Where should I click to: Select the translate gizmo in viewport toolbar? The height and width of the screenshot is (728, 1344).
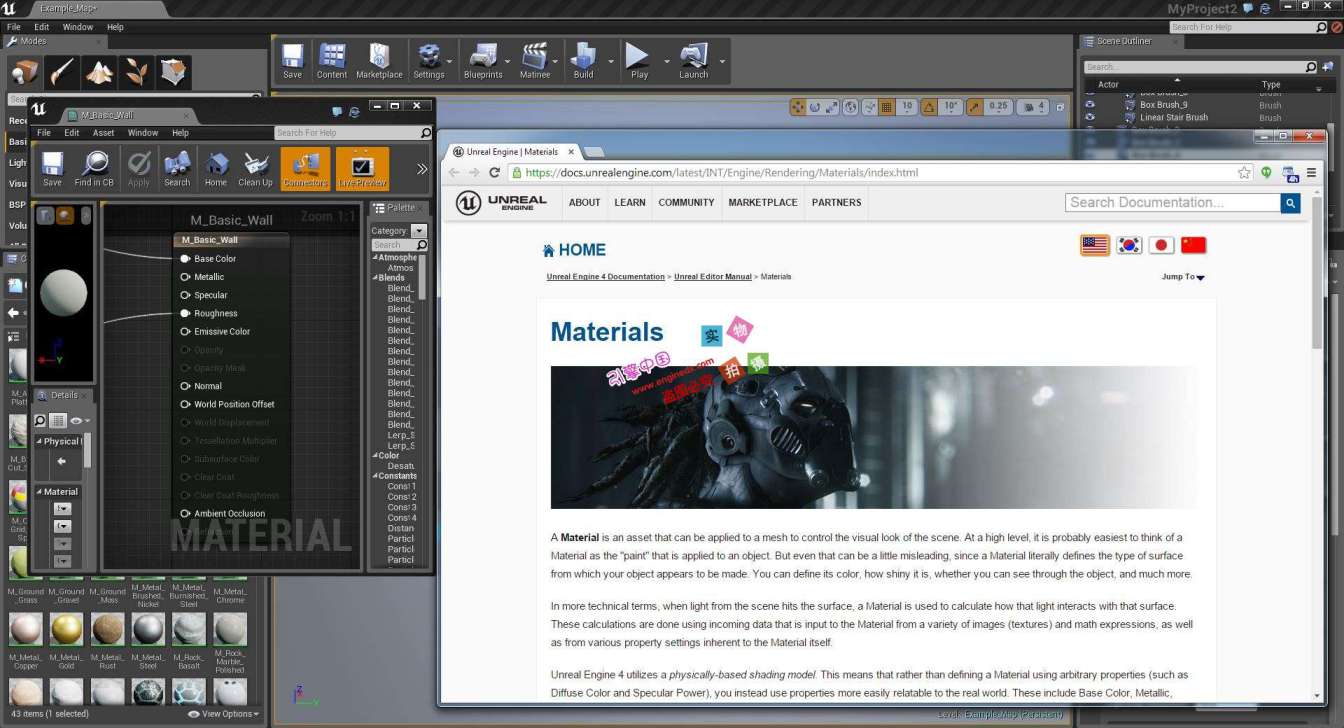tap(798, 107)
